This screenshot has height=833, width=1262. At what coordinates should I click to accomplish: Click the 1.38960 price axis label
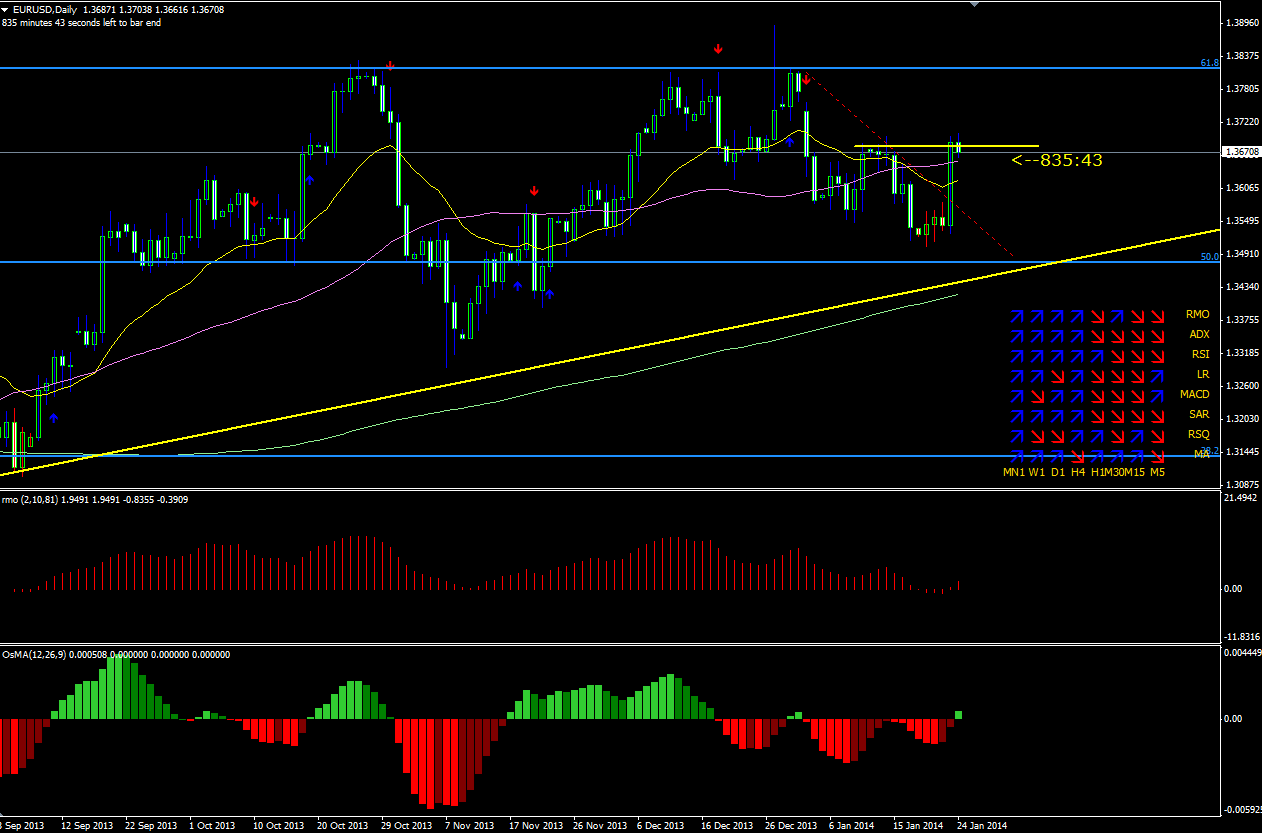point(1242,22)
